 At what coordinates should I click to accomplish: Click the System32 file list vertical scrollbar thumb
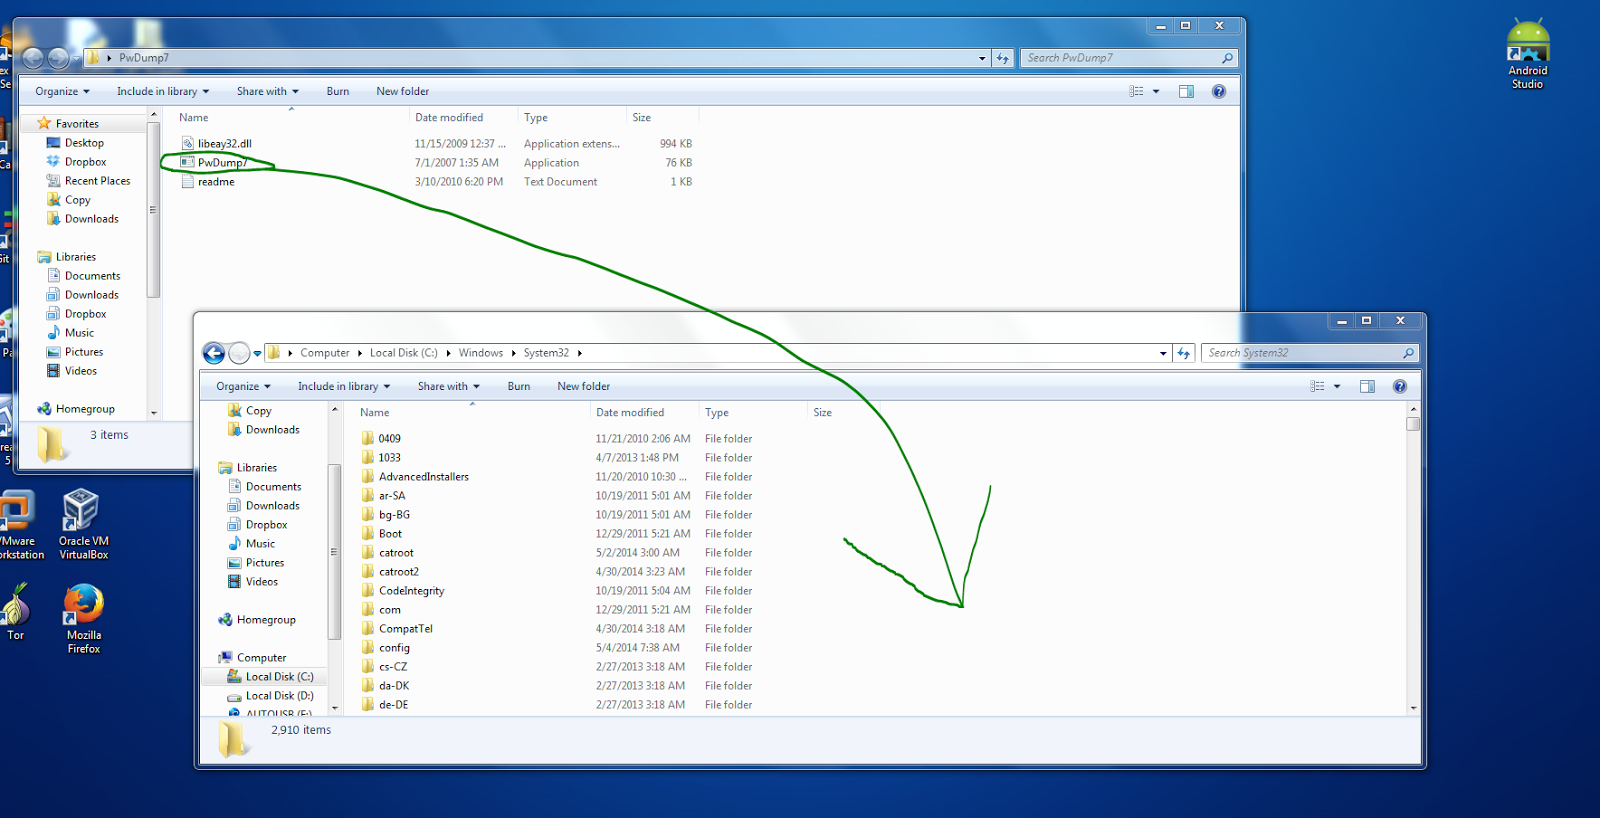(1413, 424)
